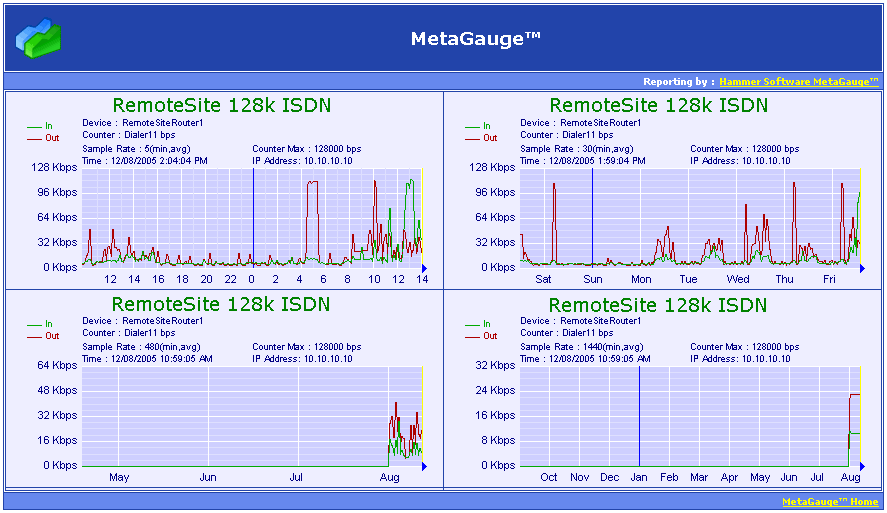Click the 'Jun' axis label on the 480-minute graph
This screenshot has width=887, height=513.
(x=208, y=477)
